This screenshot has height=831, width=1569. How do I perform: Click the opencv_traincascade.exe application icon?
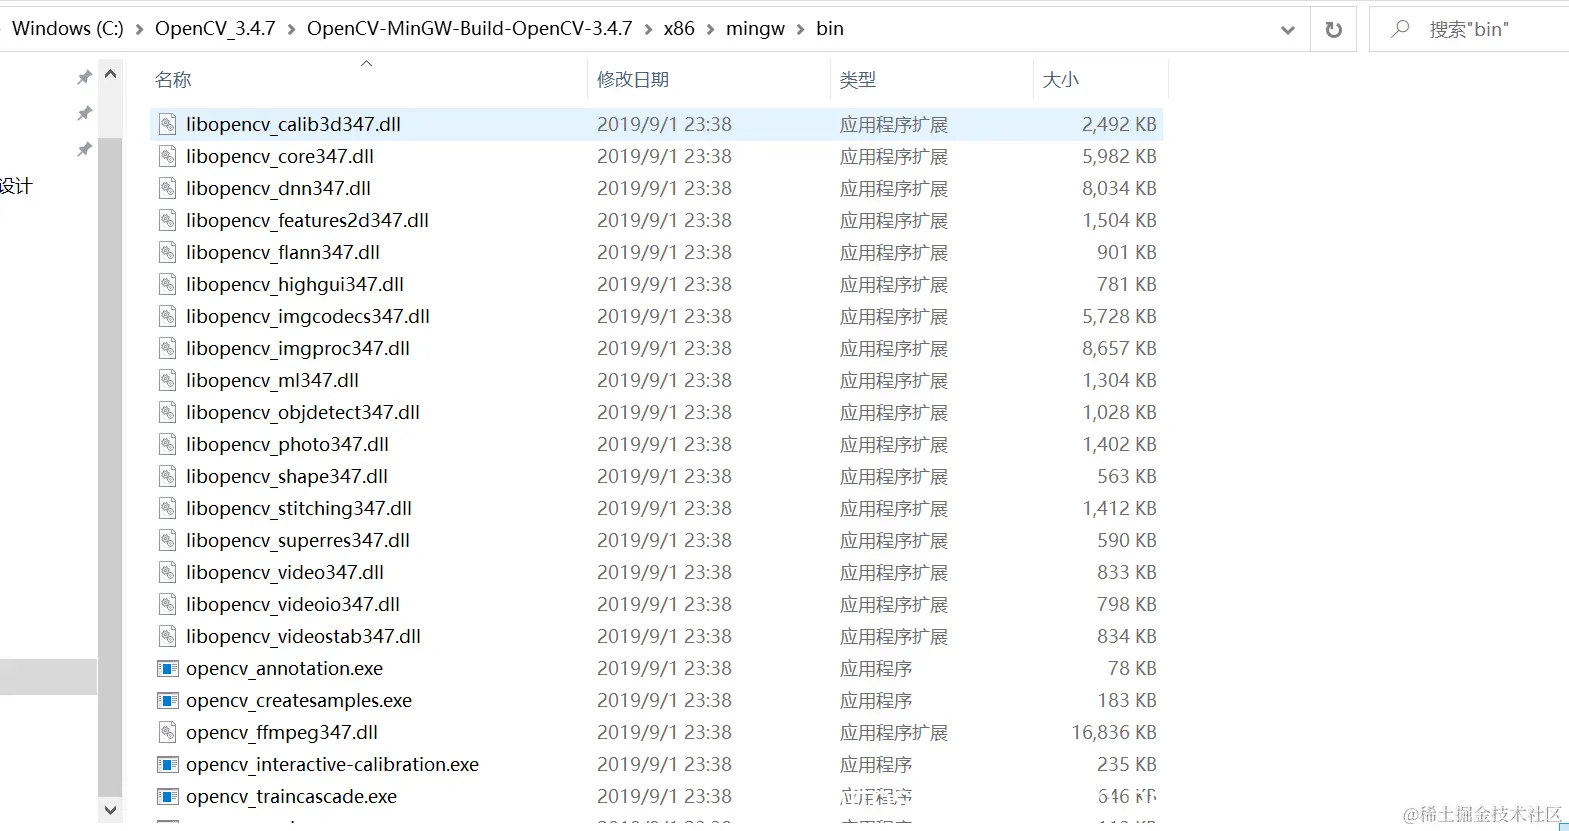(x=168, y=796)
